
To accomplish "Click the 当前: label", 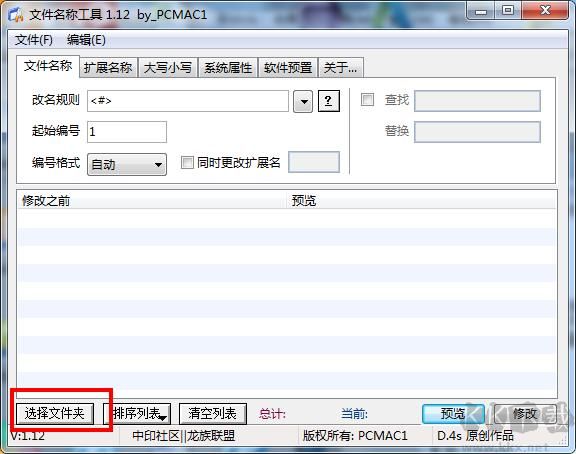I will (x=354, y=414).
